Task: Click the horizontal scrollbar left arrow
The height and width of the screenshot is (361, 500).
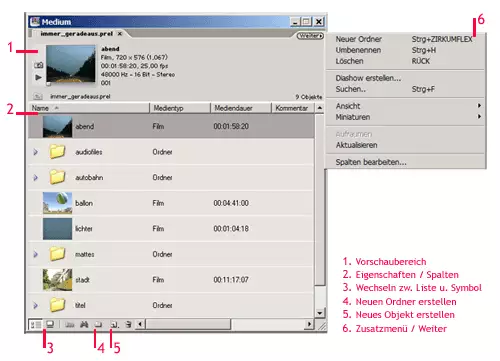Action: point(140,324)
